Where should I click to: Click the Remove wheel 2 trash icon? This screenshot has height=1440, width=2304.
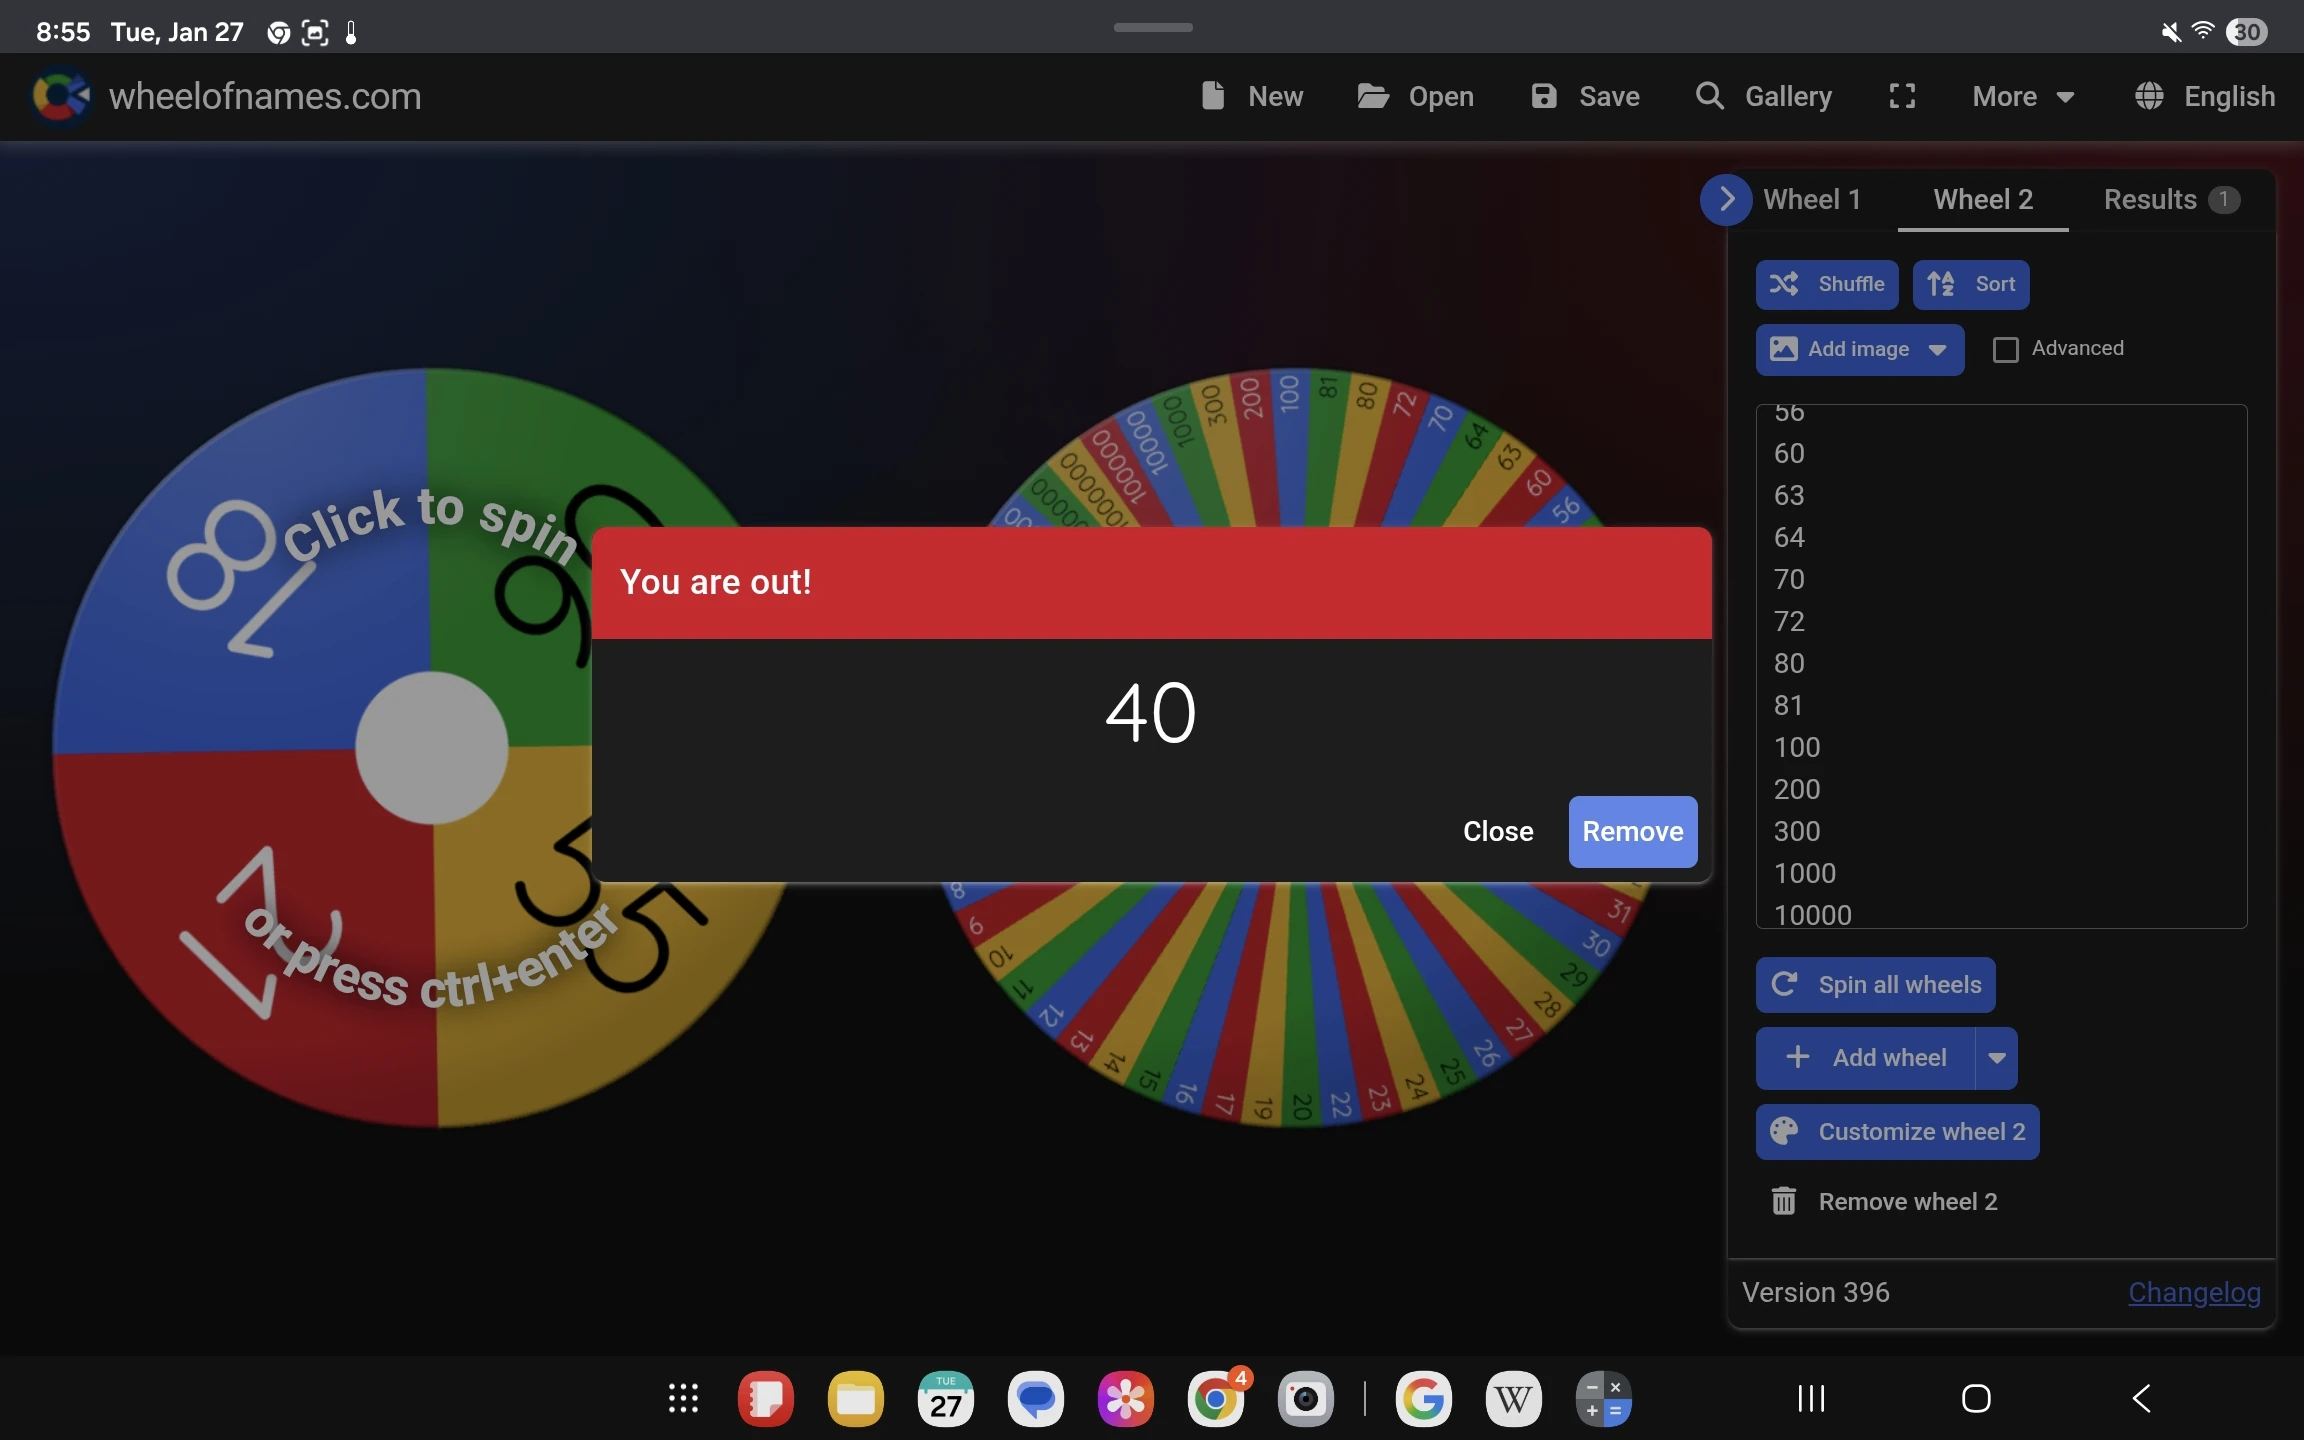pos(1784,1201)
